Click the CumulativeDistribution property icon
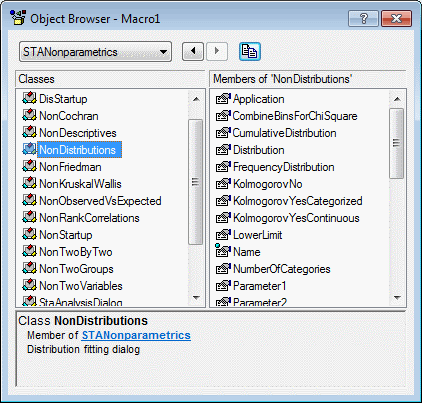 (x=223, y=133)
